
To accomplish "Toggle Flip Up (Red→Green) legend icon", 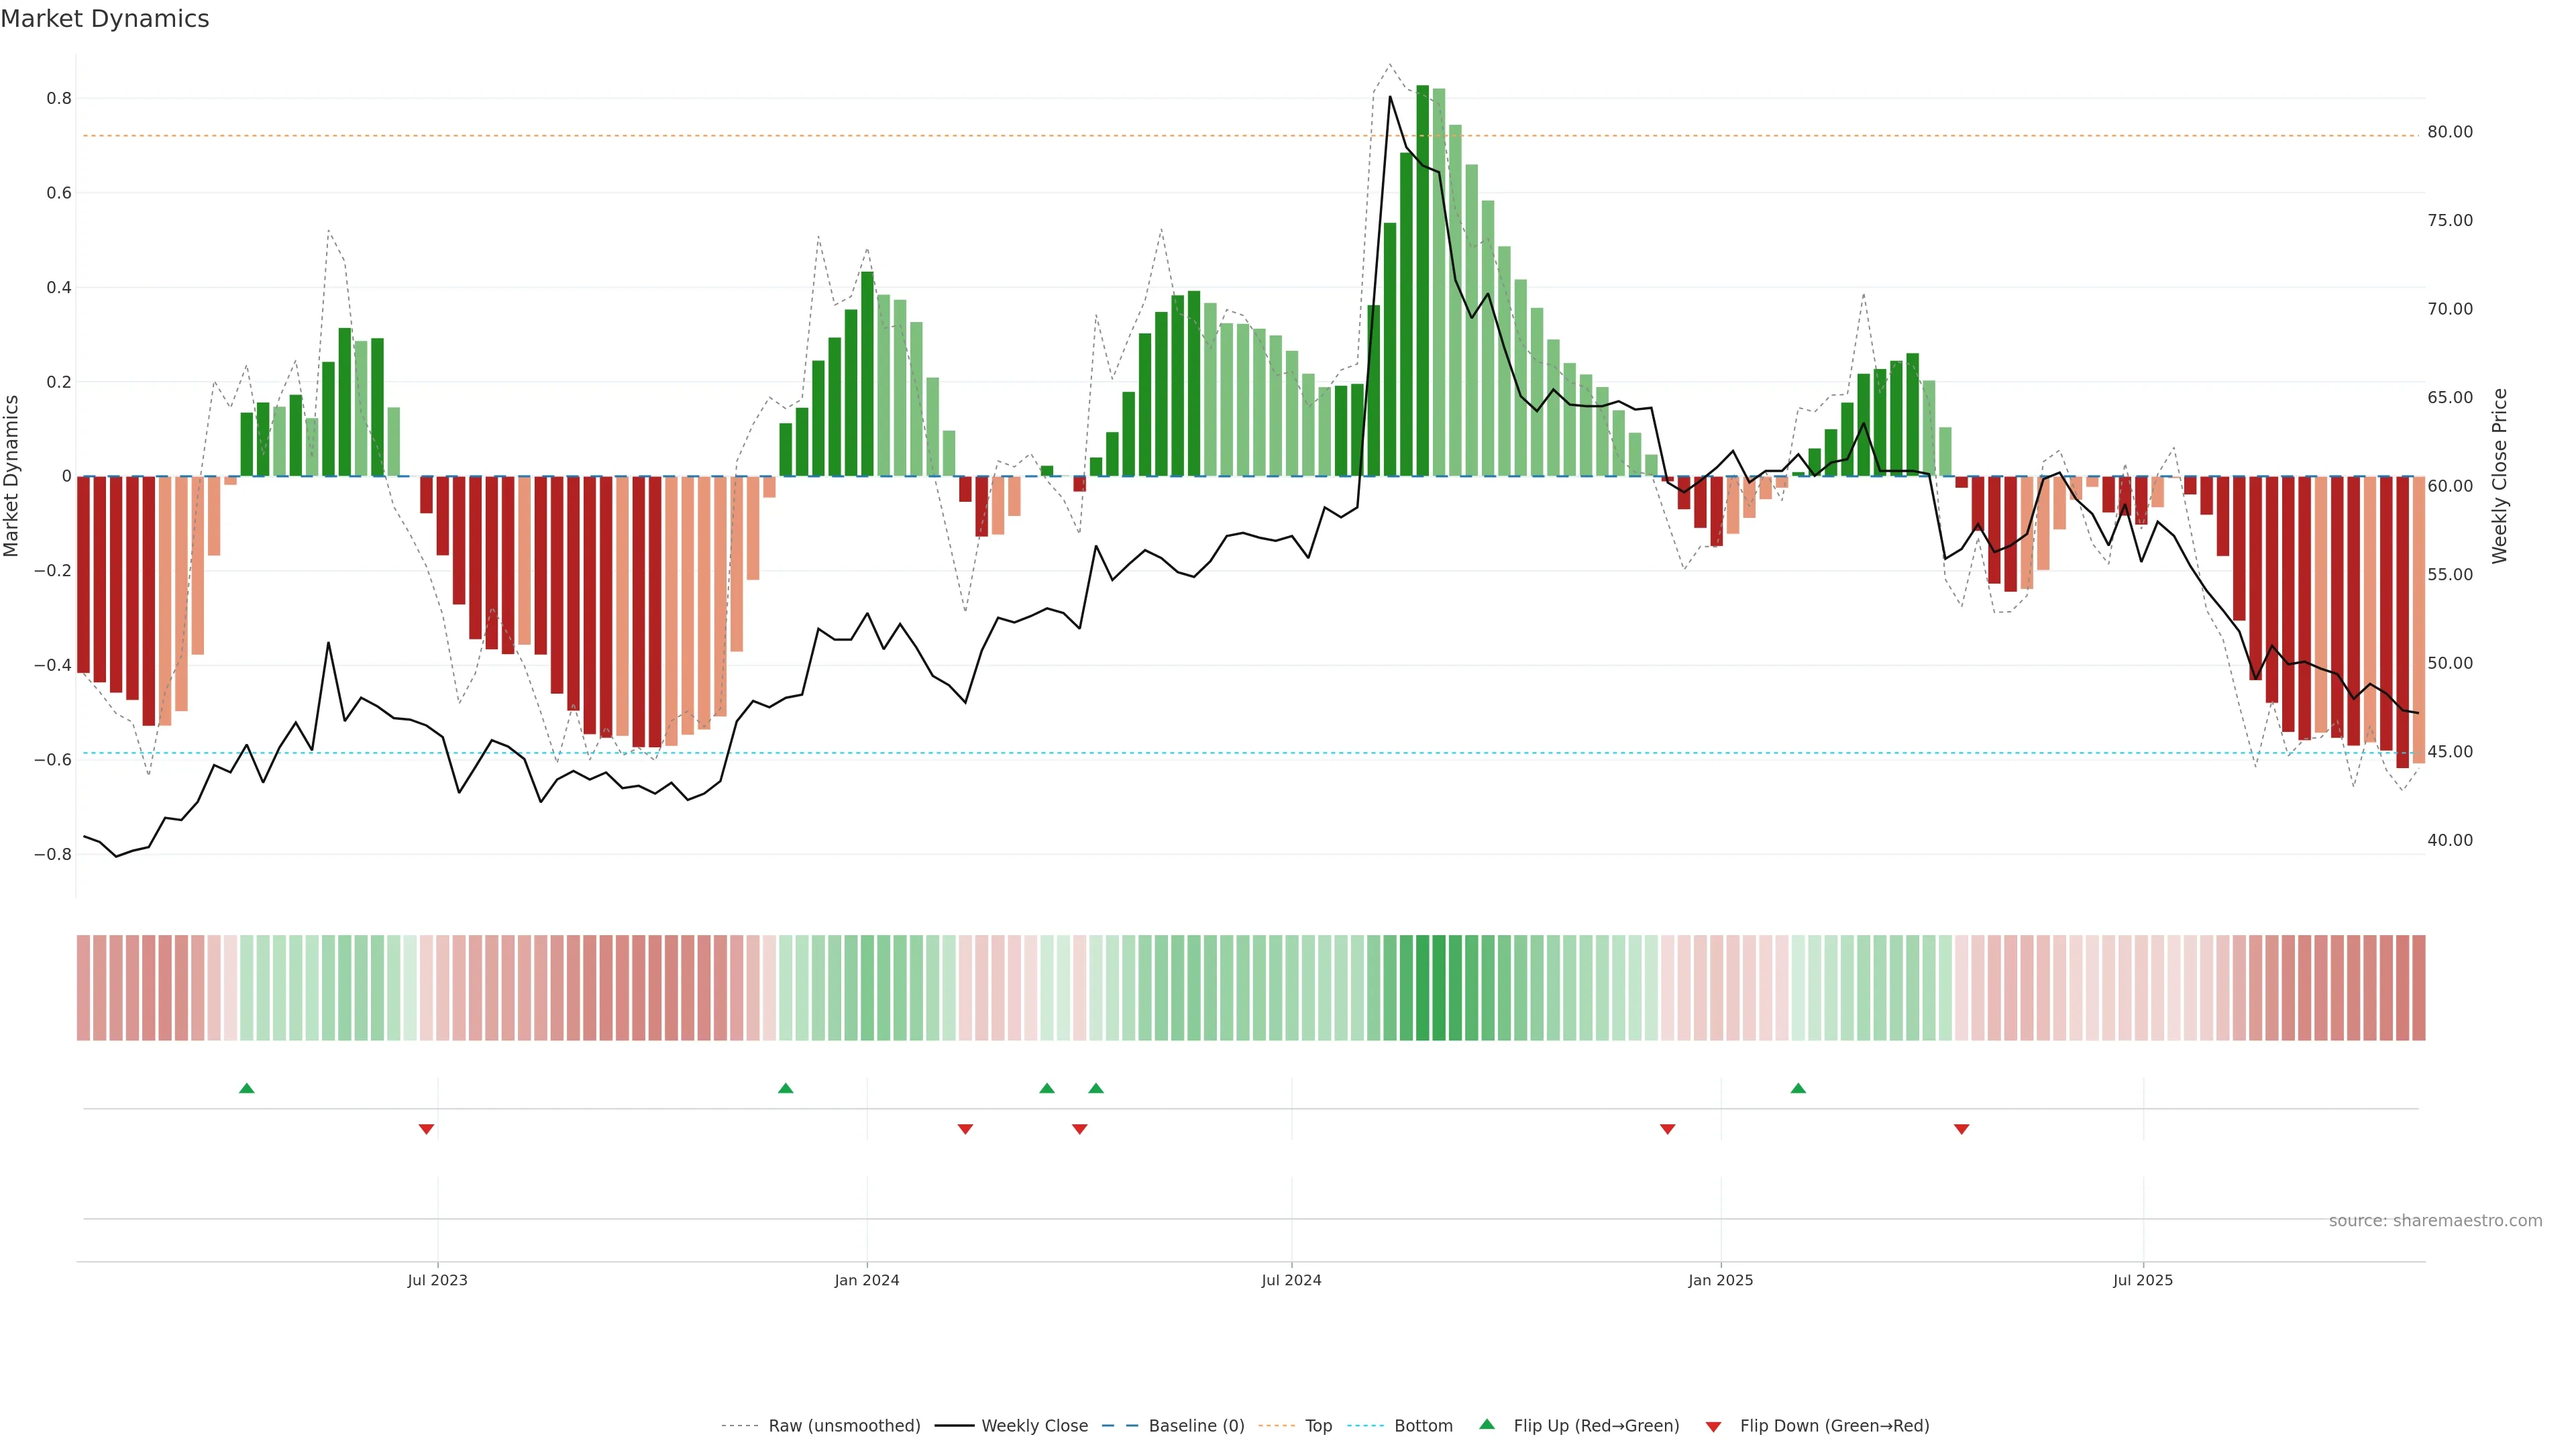I will pyautogui.click(x=1487, y=1425).
